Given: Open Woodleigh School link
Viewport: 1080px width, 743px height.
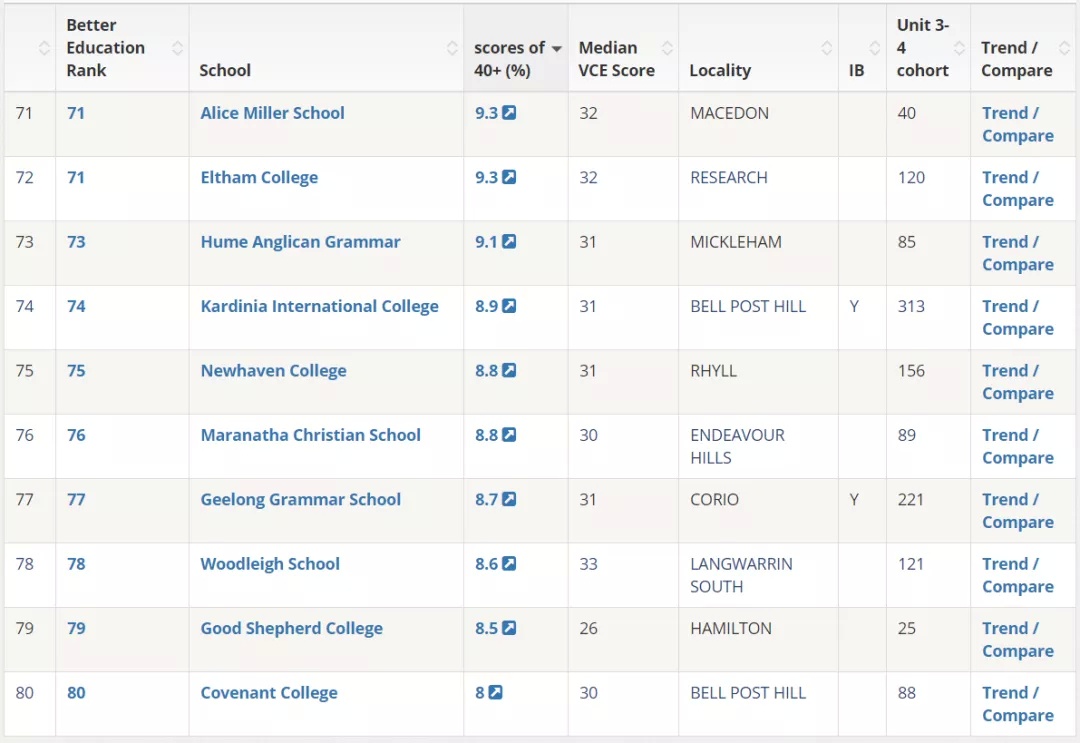Looking at the screenshot, I should [270, 564].
